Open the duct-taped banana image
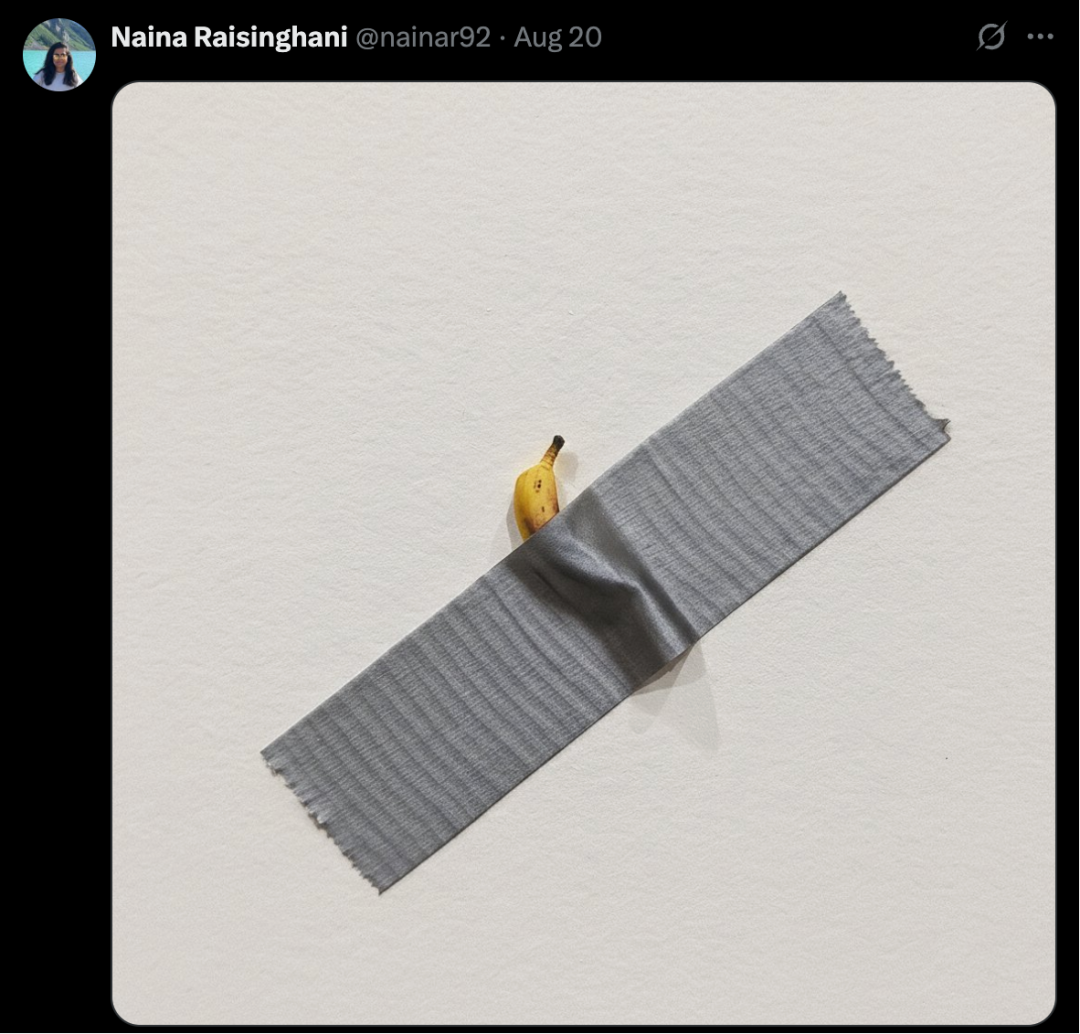1080x1034 pixels. 583,553
